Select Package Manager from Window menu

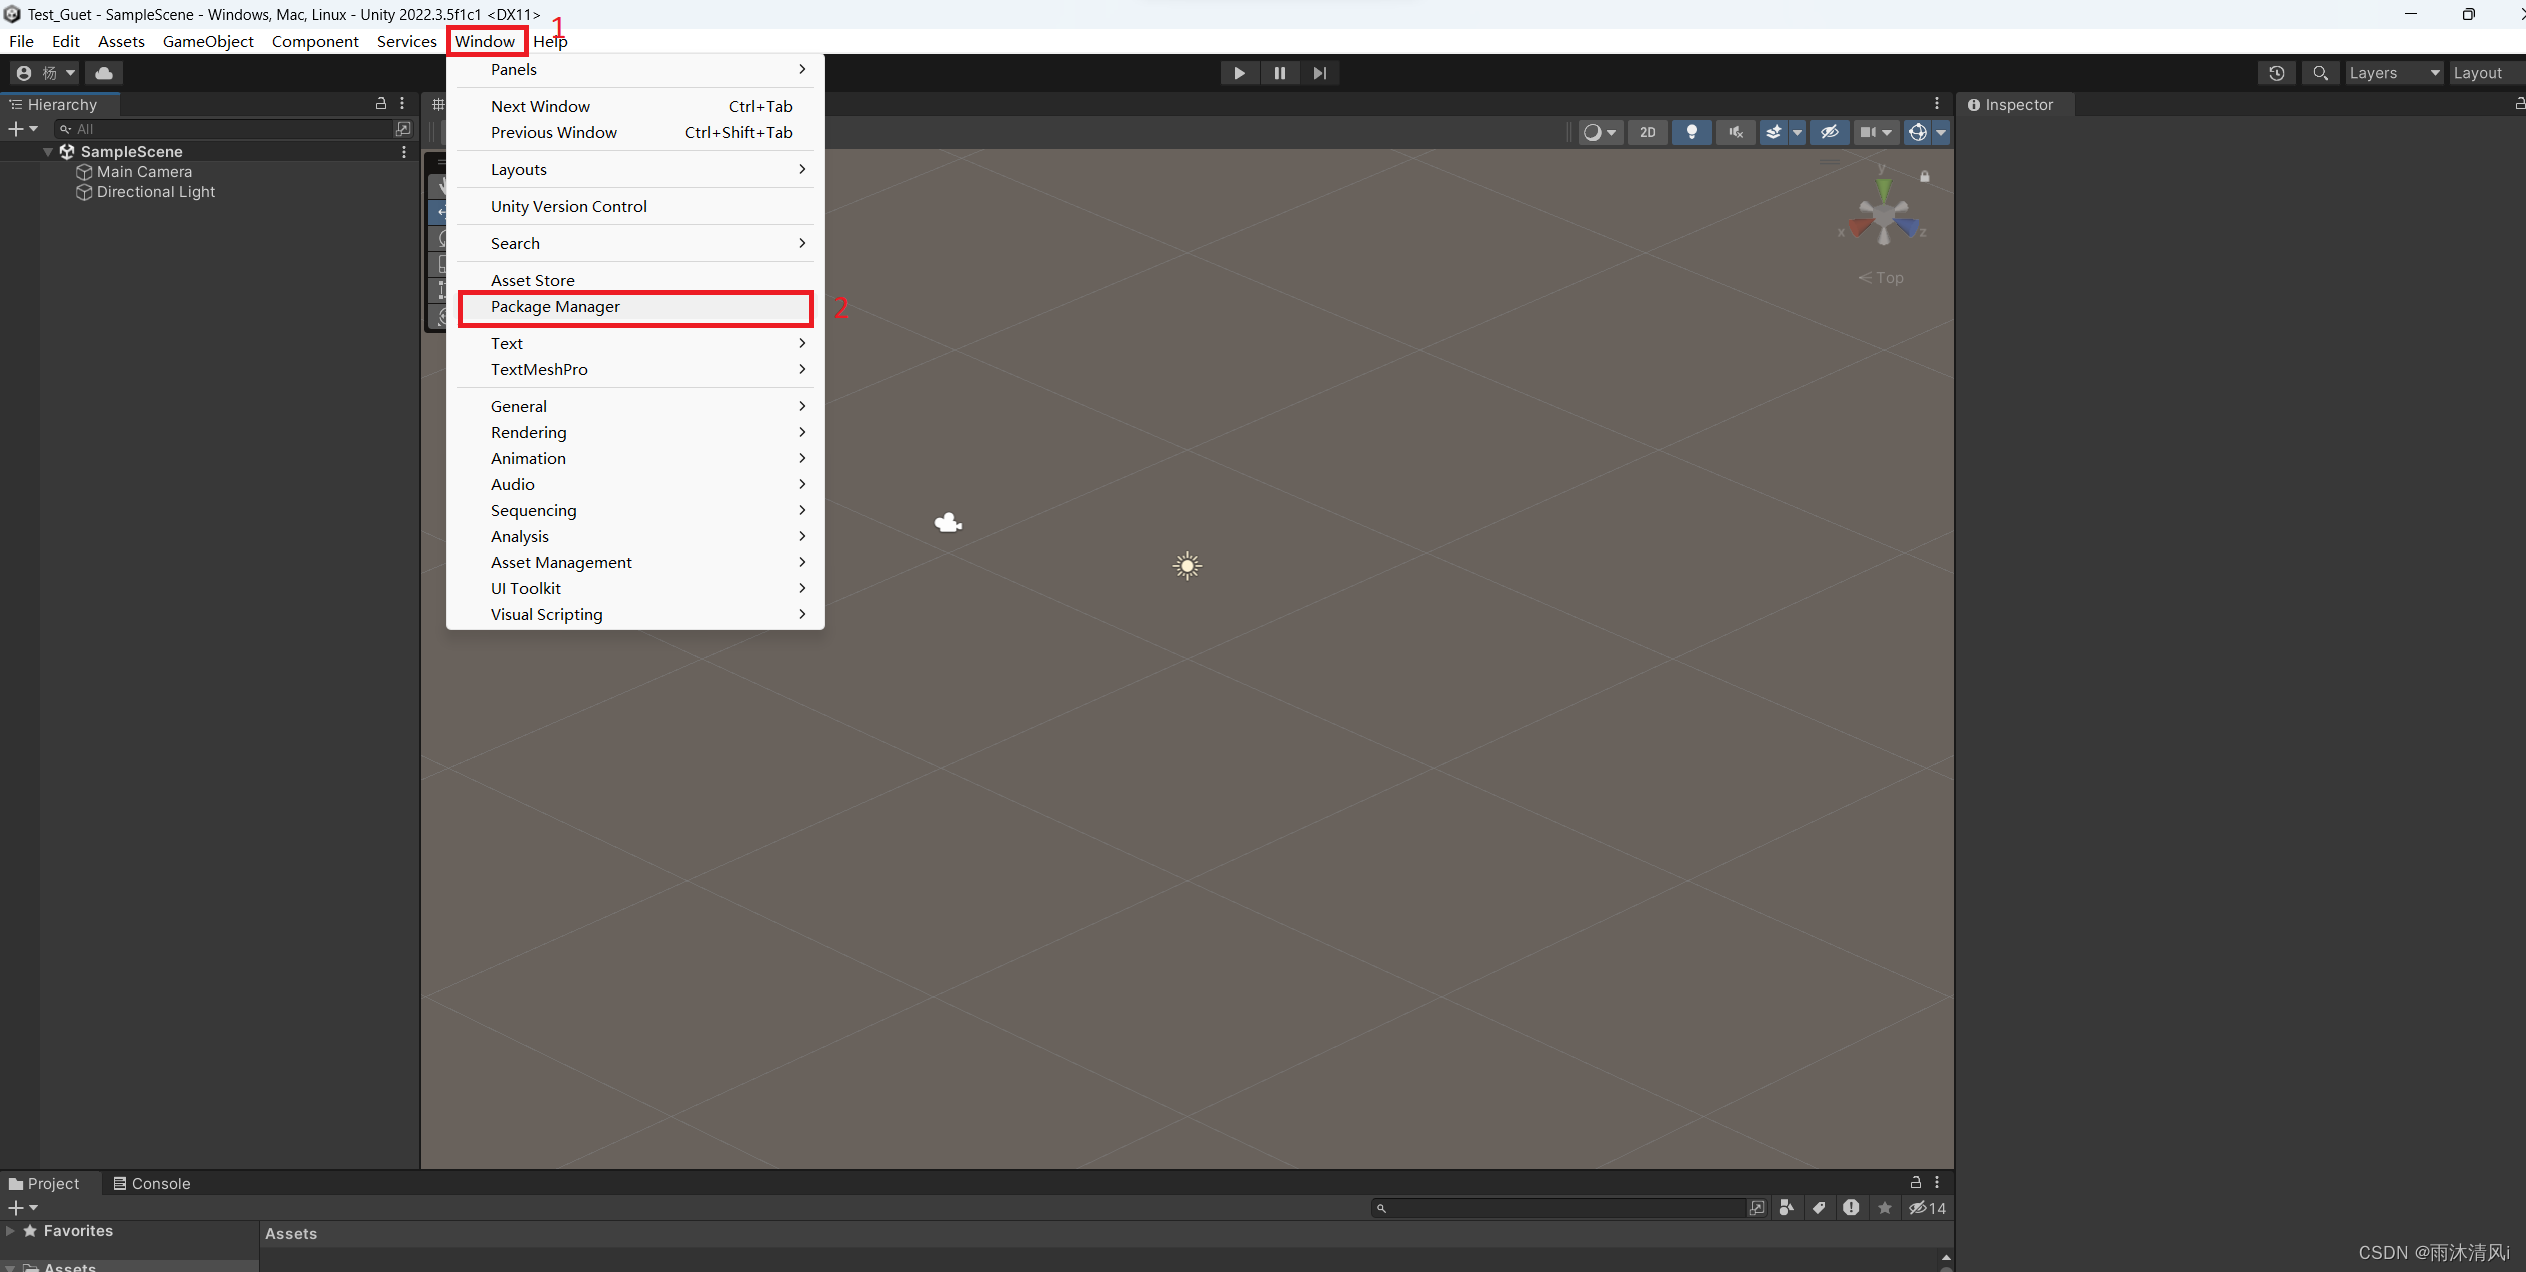coord(555,307)
